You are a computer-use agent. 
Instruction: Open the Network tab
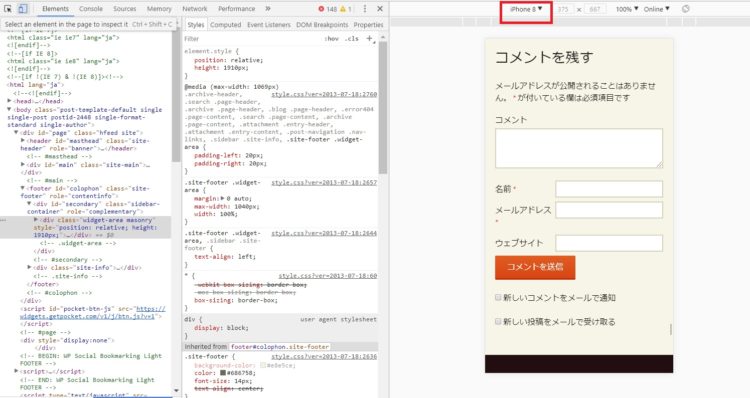pos(195,9)
